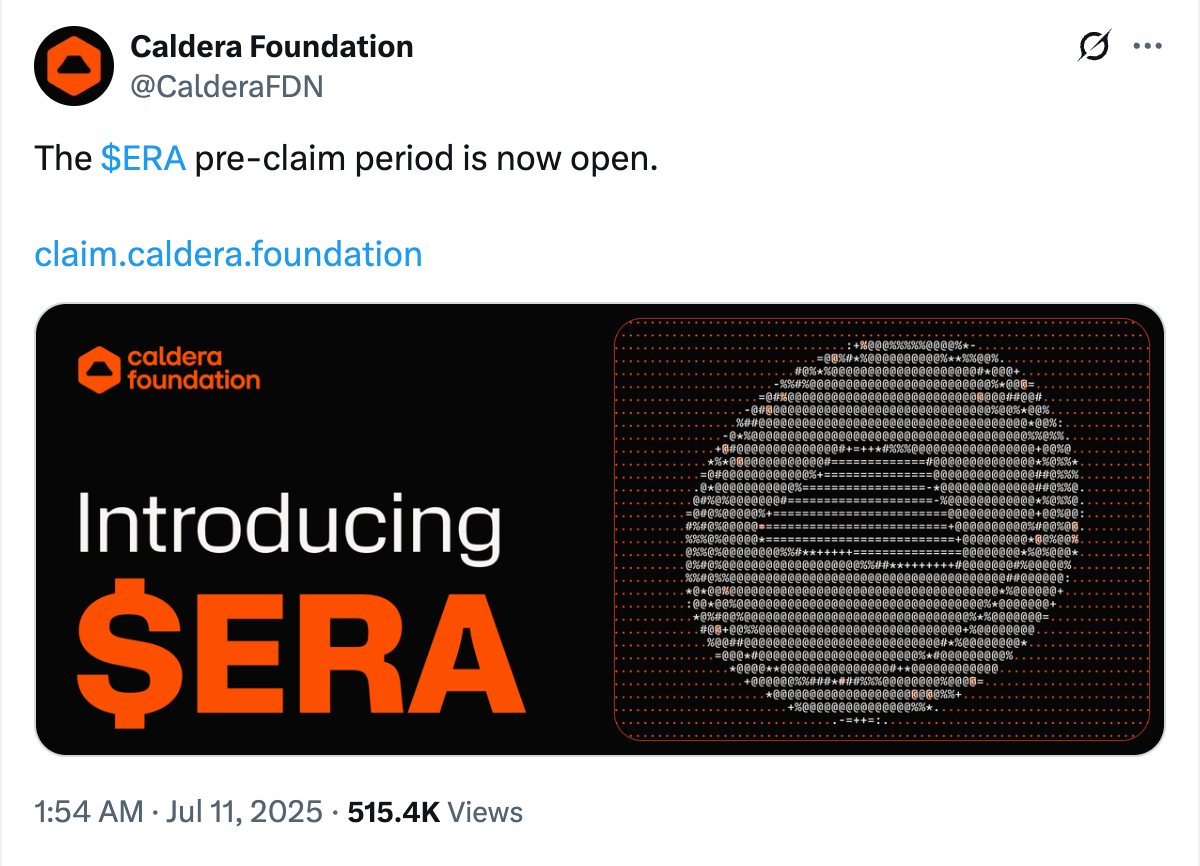The width and height of the screenshot is (1200, 866).
Task: Click the blue $ERA cashtag in the post text
Action: pyautogui.click(x=143, y=159)
